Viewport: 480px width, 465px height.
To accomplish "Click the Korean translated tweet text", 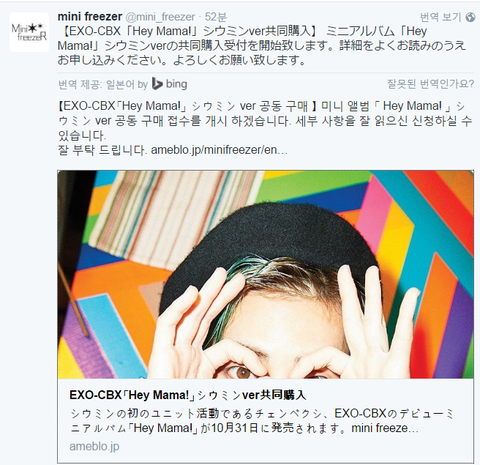I will (x=265, y=128).
